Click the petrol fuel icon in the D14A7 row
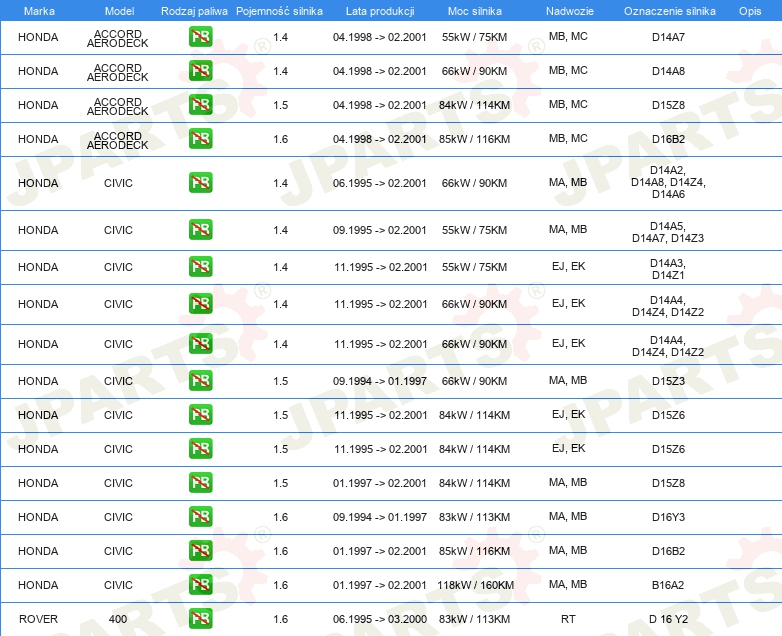Image resolution: width=782 pixels, height=636 pixels. [200, 37]
